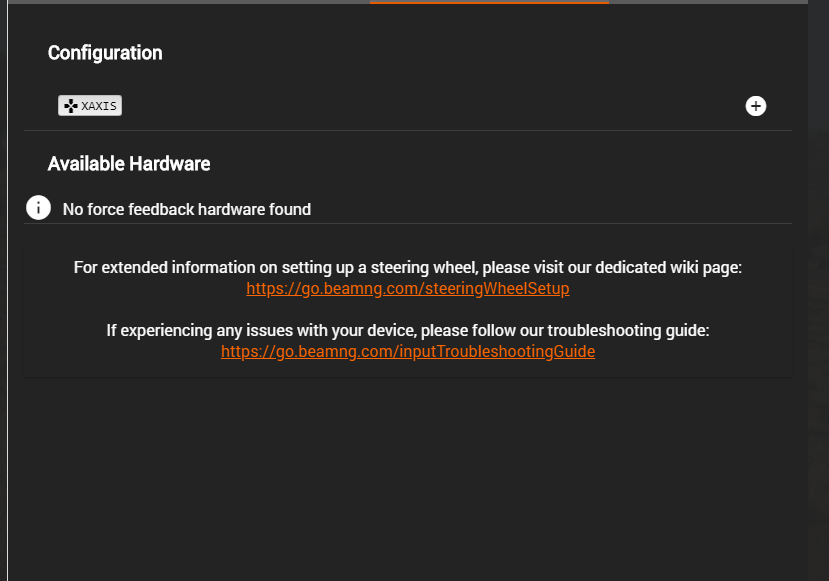
Task: Click the Configuration heading
Action: (105, 53)
